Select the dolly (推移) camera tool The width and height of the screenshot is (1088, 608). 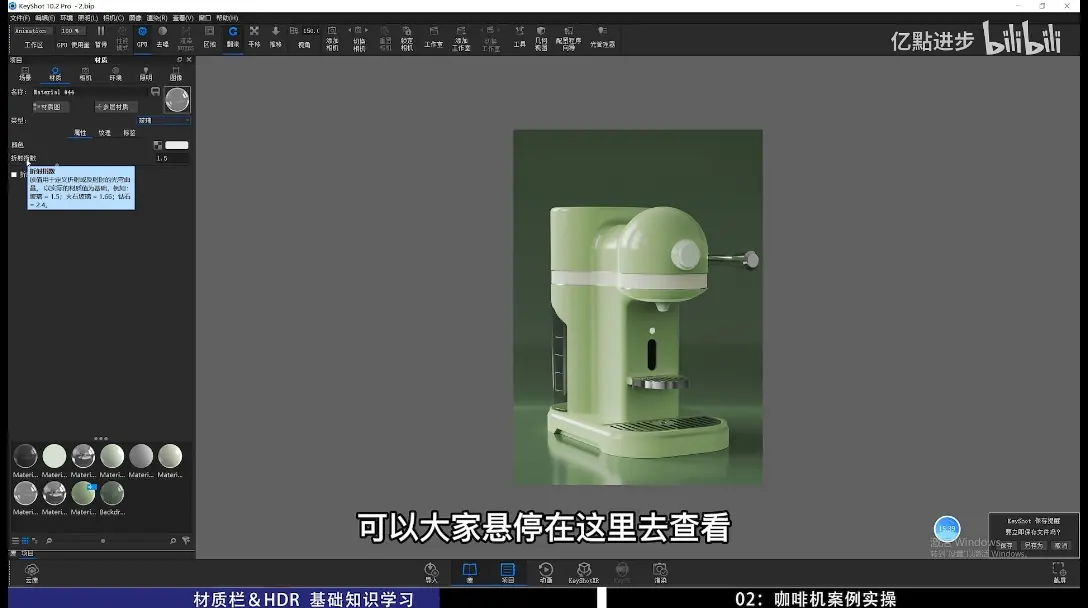(275, 37)
